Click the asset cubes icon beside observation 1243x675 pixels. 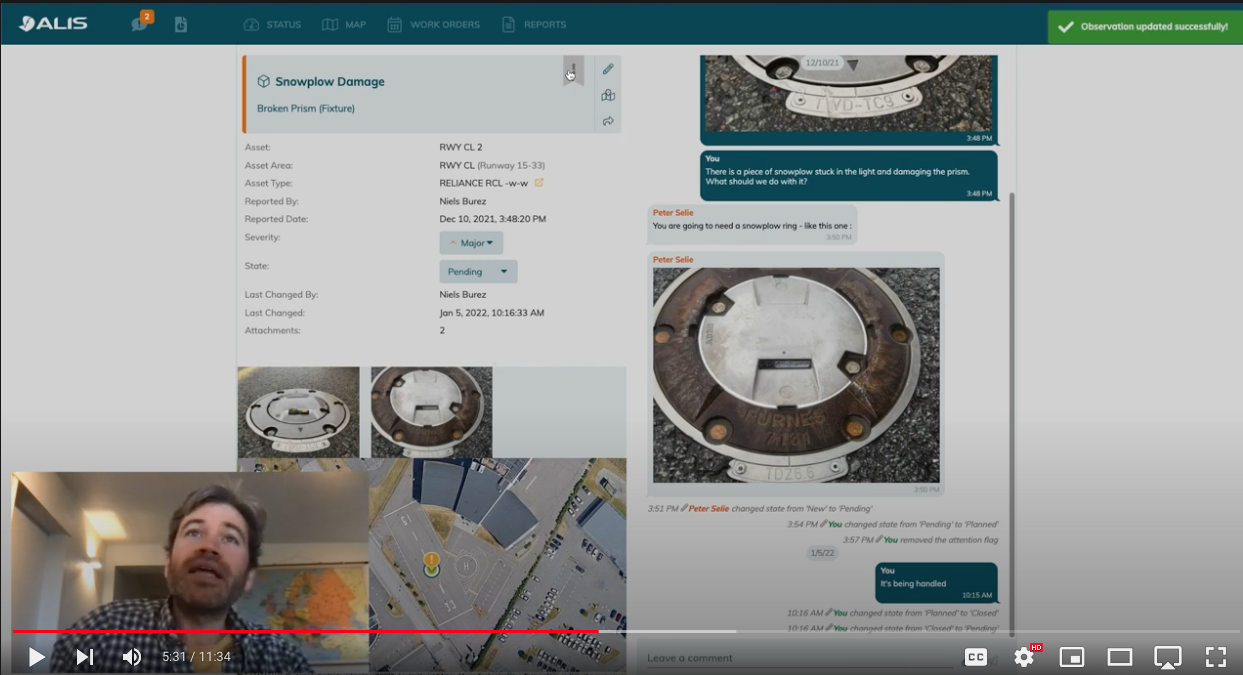(607, 95)
